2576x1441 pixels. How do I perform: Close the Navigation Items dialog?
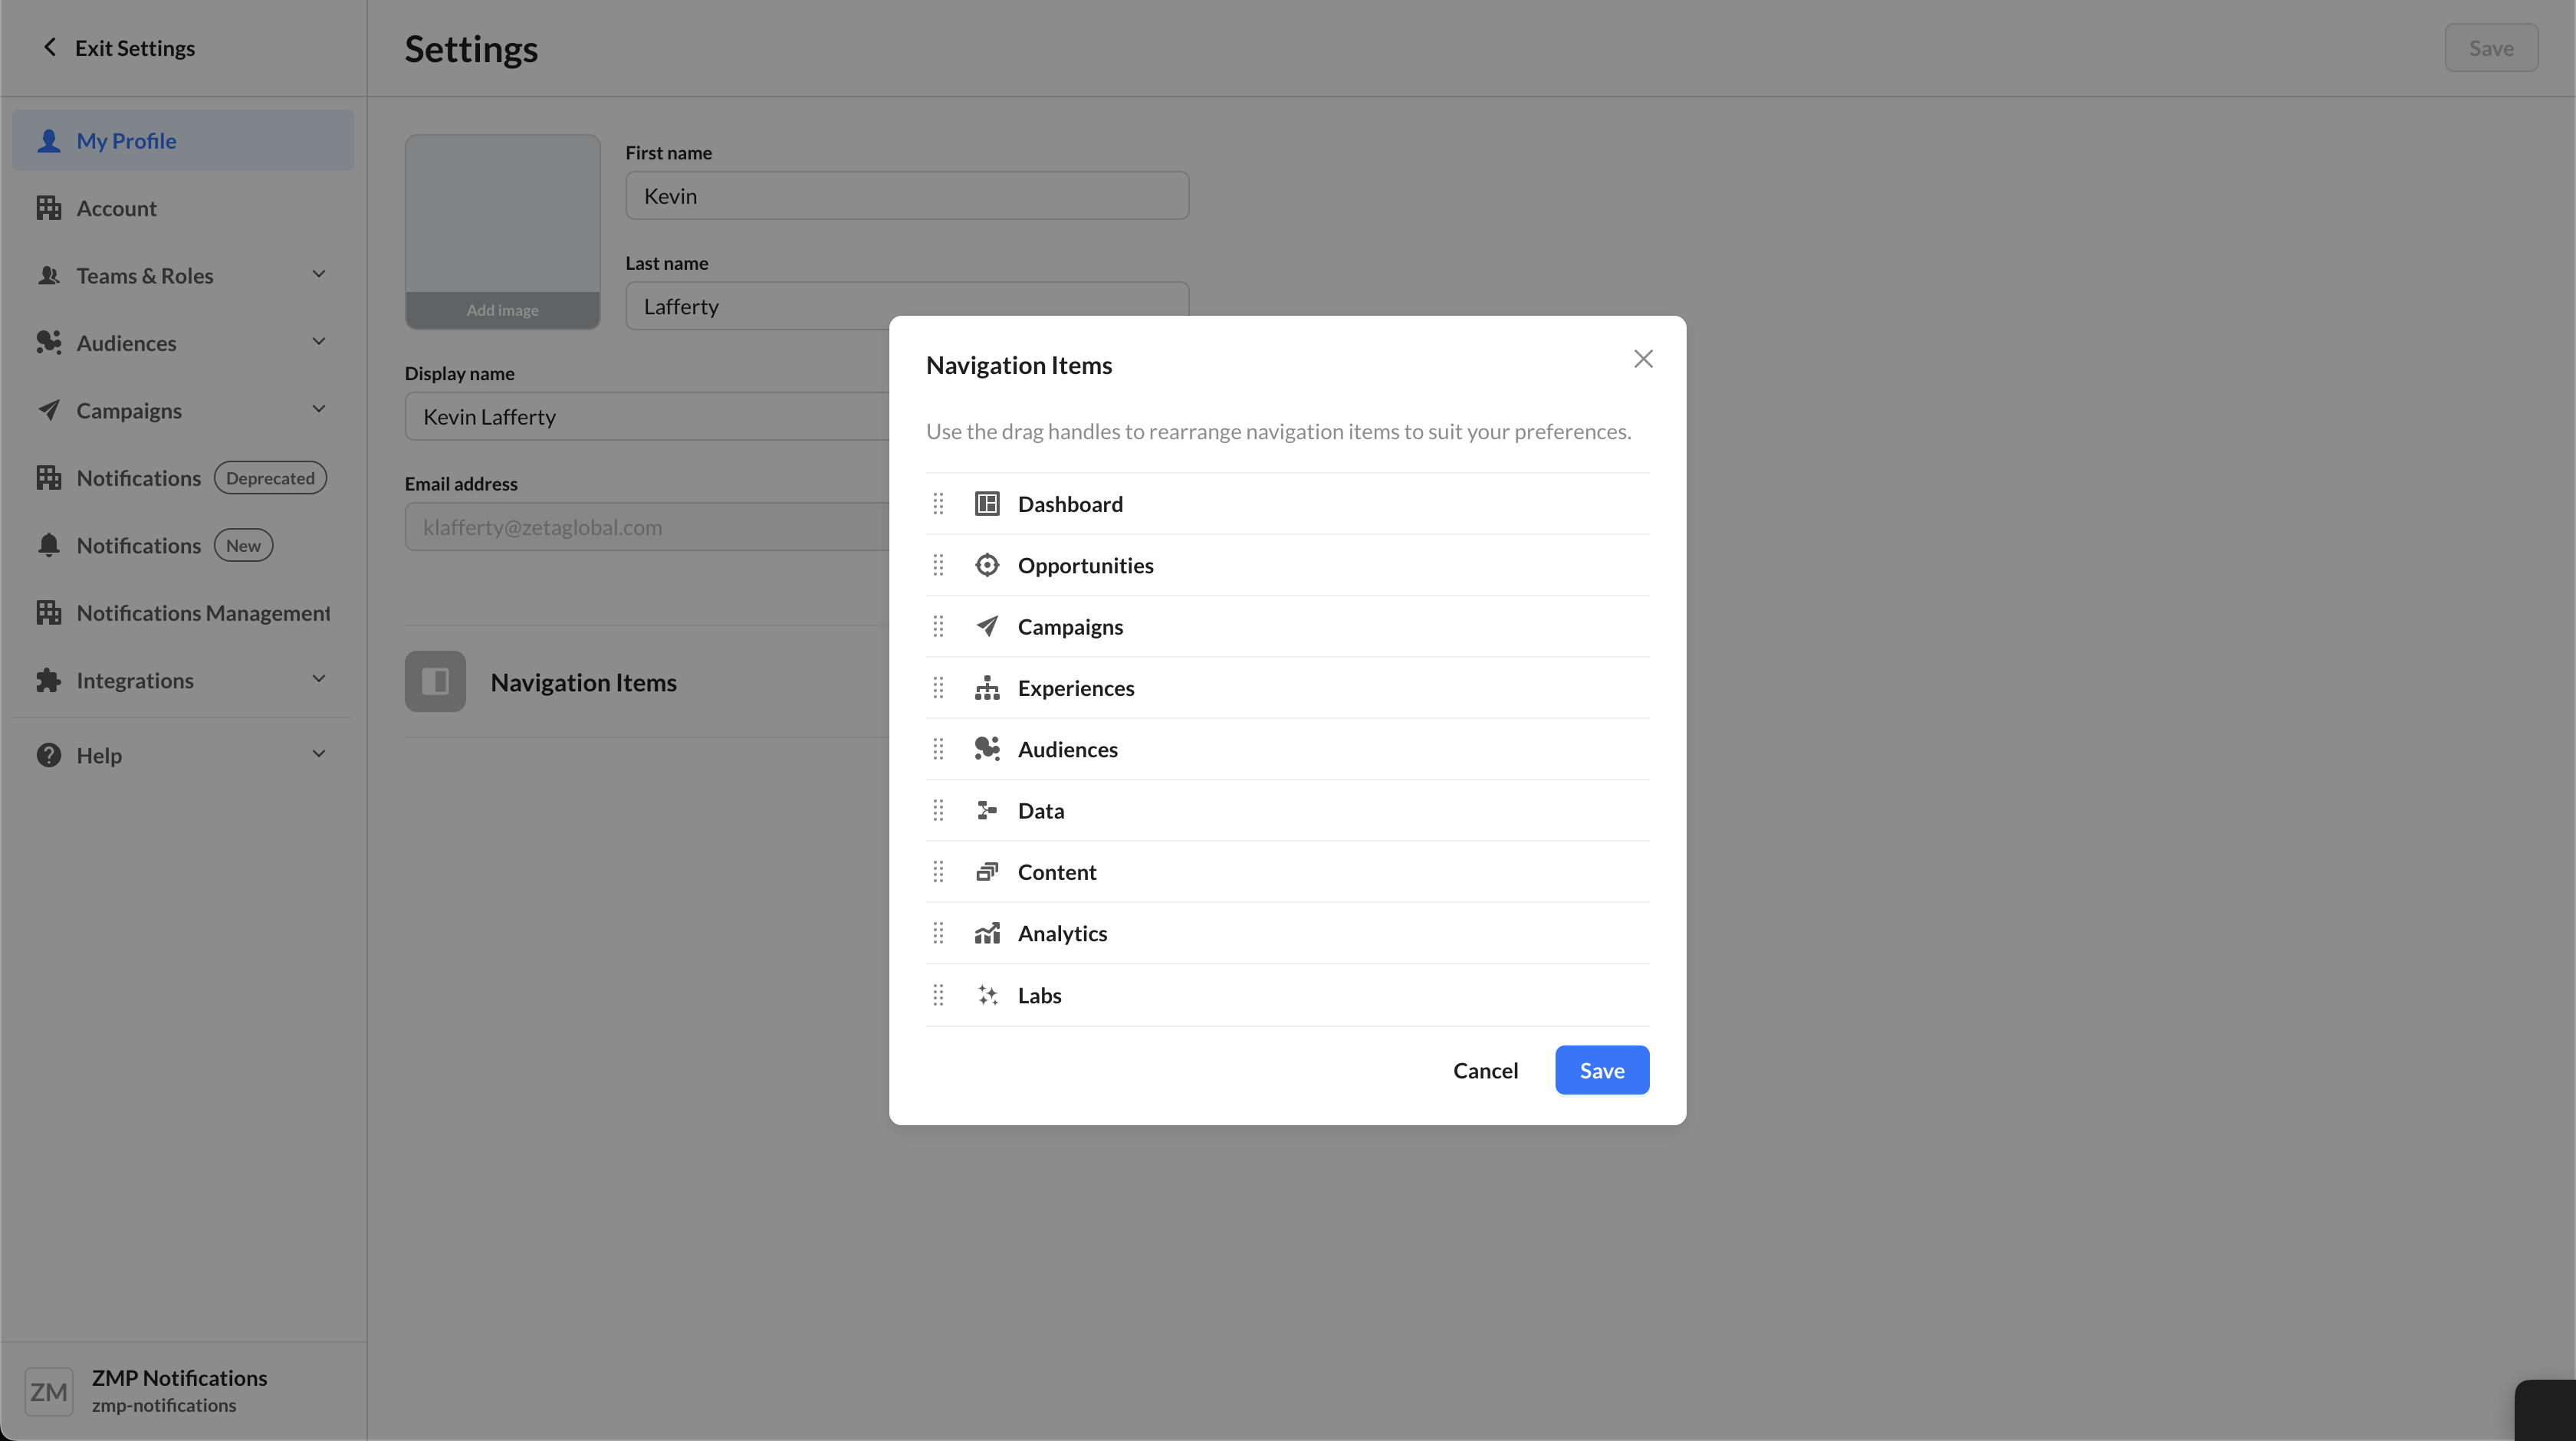(1643, 359)
